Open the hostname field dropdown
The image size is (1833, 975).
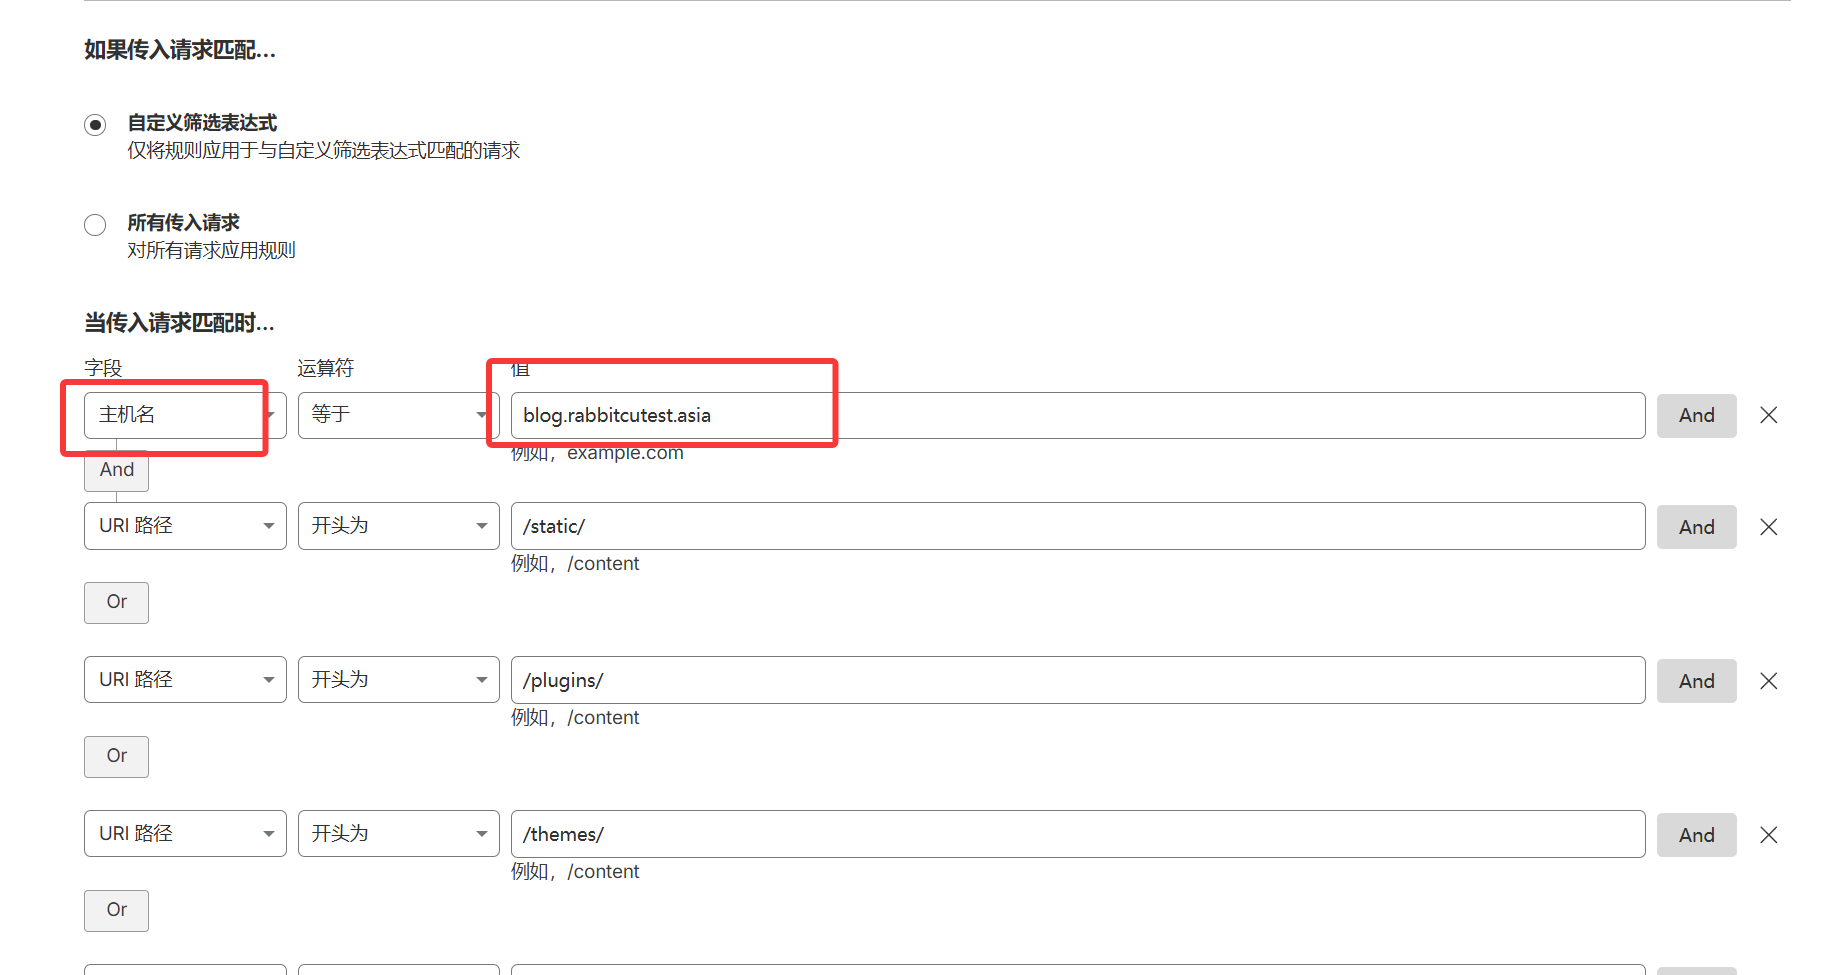(185, 415)
